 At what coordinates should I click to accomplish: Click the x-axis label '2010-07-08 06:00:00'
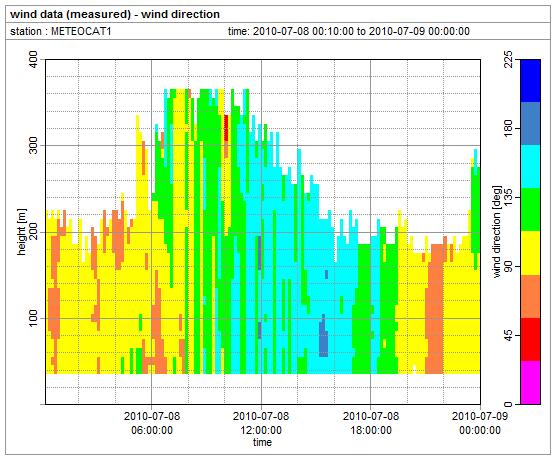click(x=152, y=423)
